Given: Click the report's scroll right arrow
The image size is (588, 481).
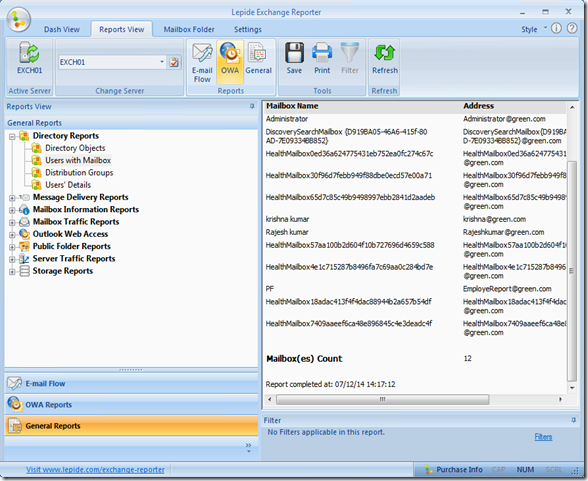Looking at the screenshot, I should click(560, 400).
